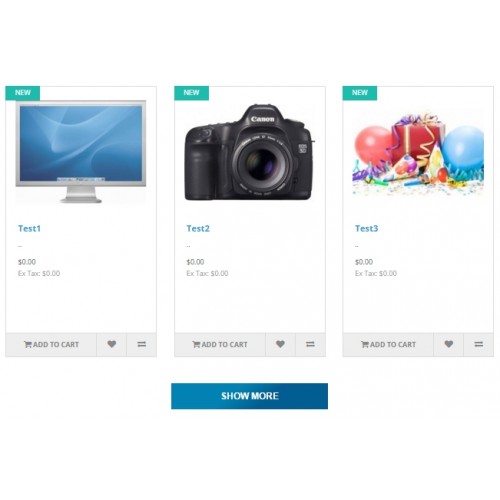The height and width of the screenshot is (500, 500).
Task: Click the Show More button
Action: point(249,396)
